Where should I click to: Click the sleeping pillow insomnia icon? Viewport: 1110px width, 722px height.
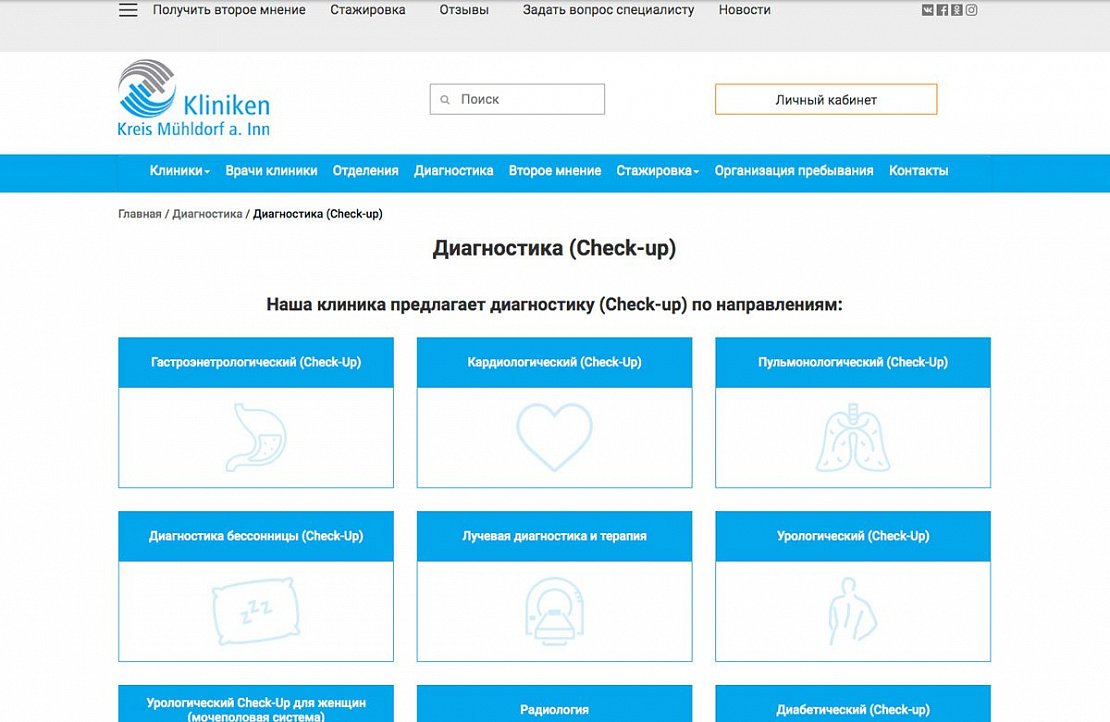[256, 610]
